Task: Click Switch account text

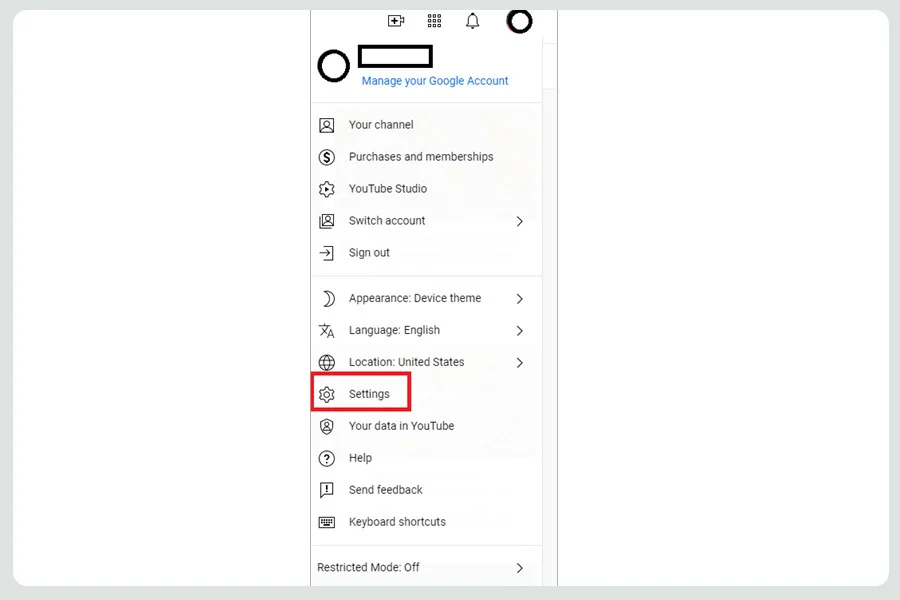Action: pos(387,221)
